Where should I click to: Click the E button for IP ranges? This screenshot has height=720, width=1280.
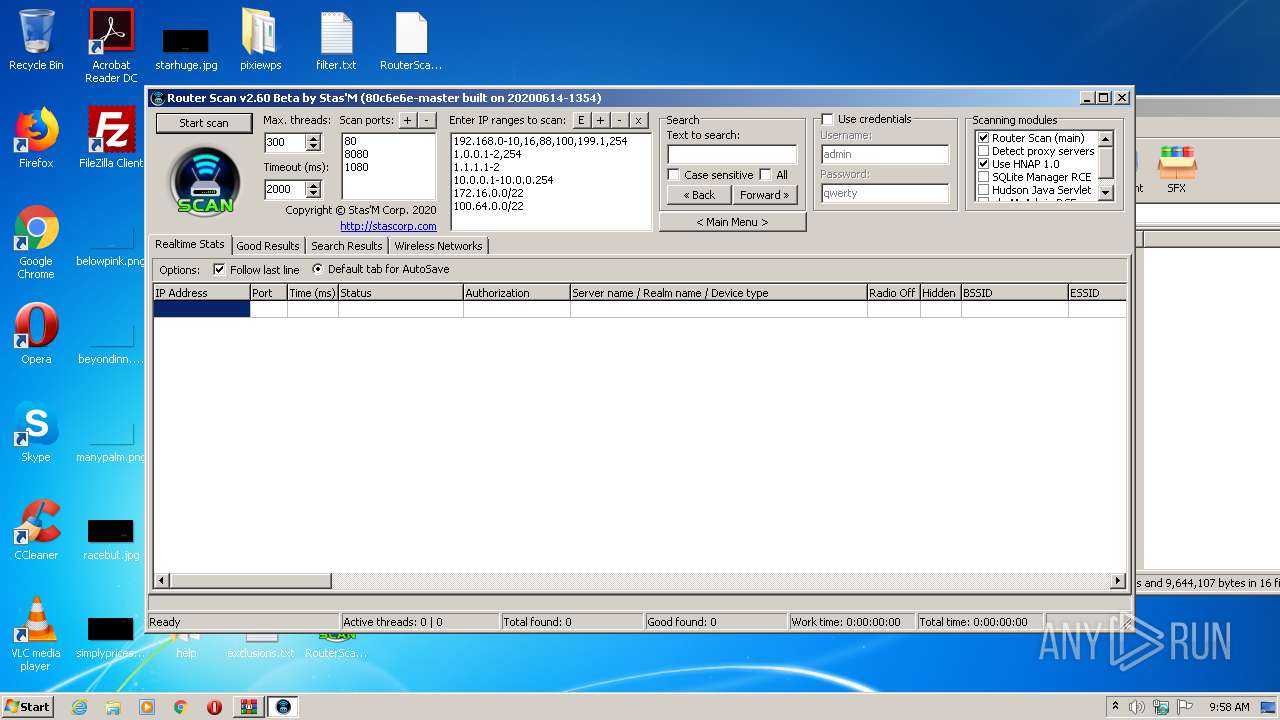[581, 120]
